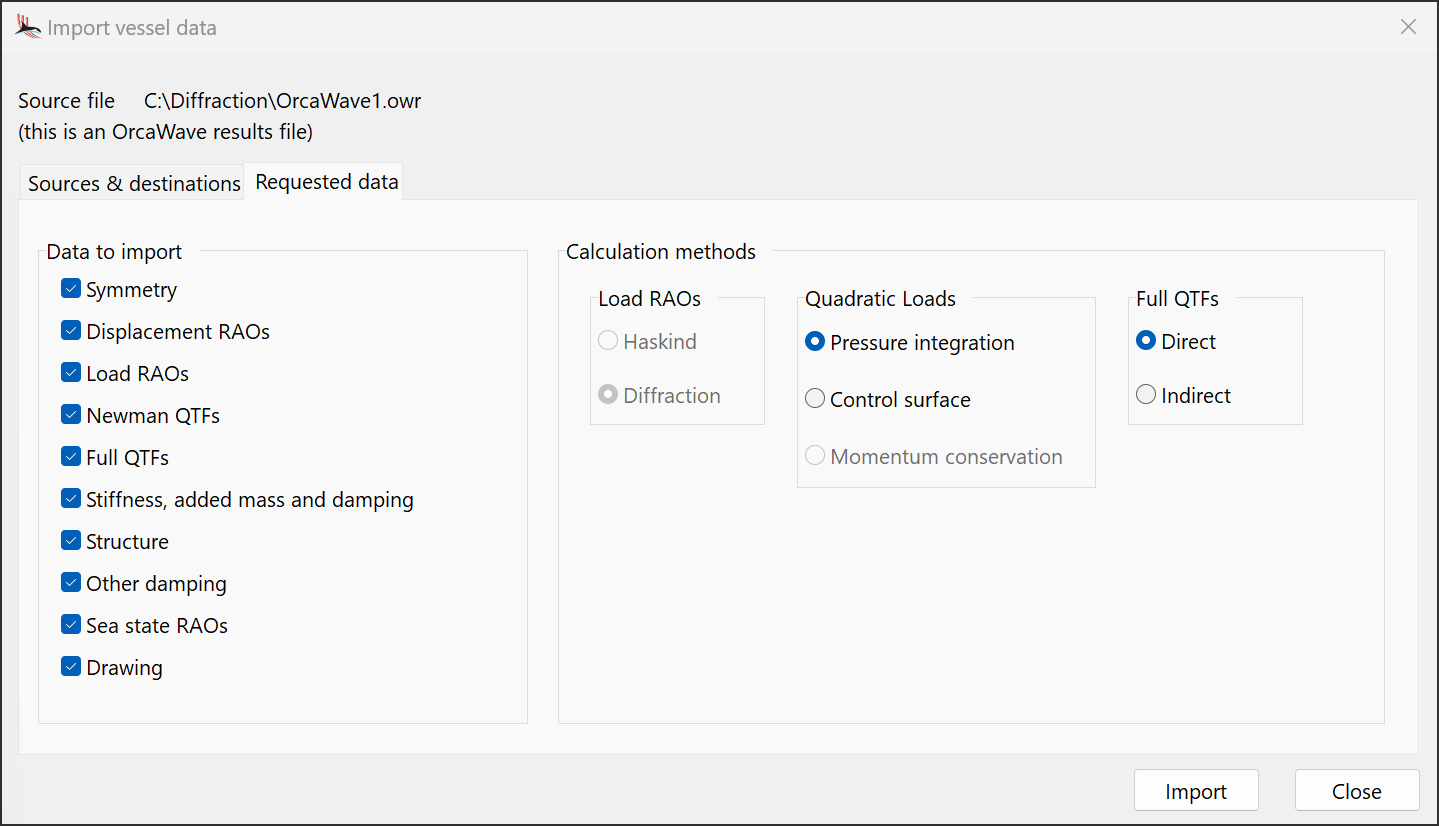Disable the Structure checkbox
Image resolution: width=1439 pixels, height=826 pixels.
[x=71, y=541]
